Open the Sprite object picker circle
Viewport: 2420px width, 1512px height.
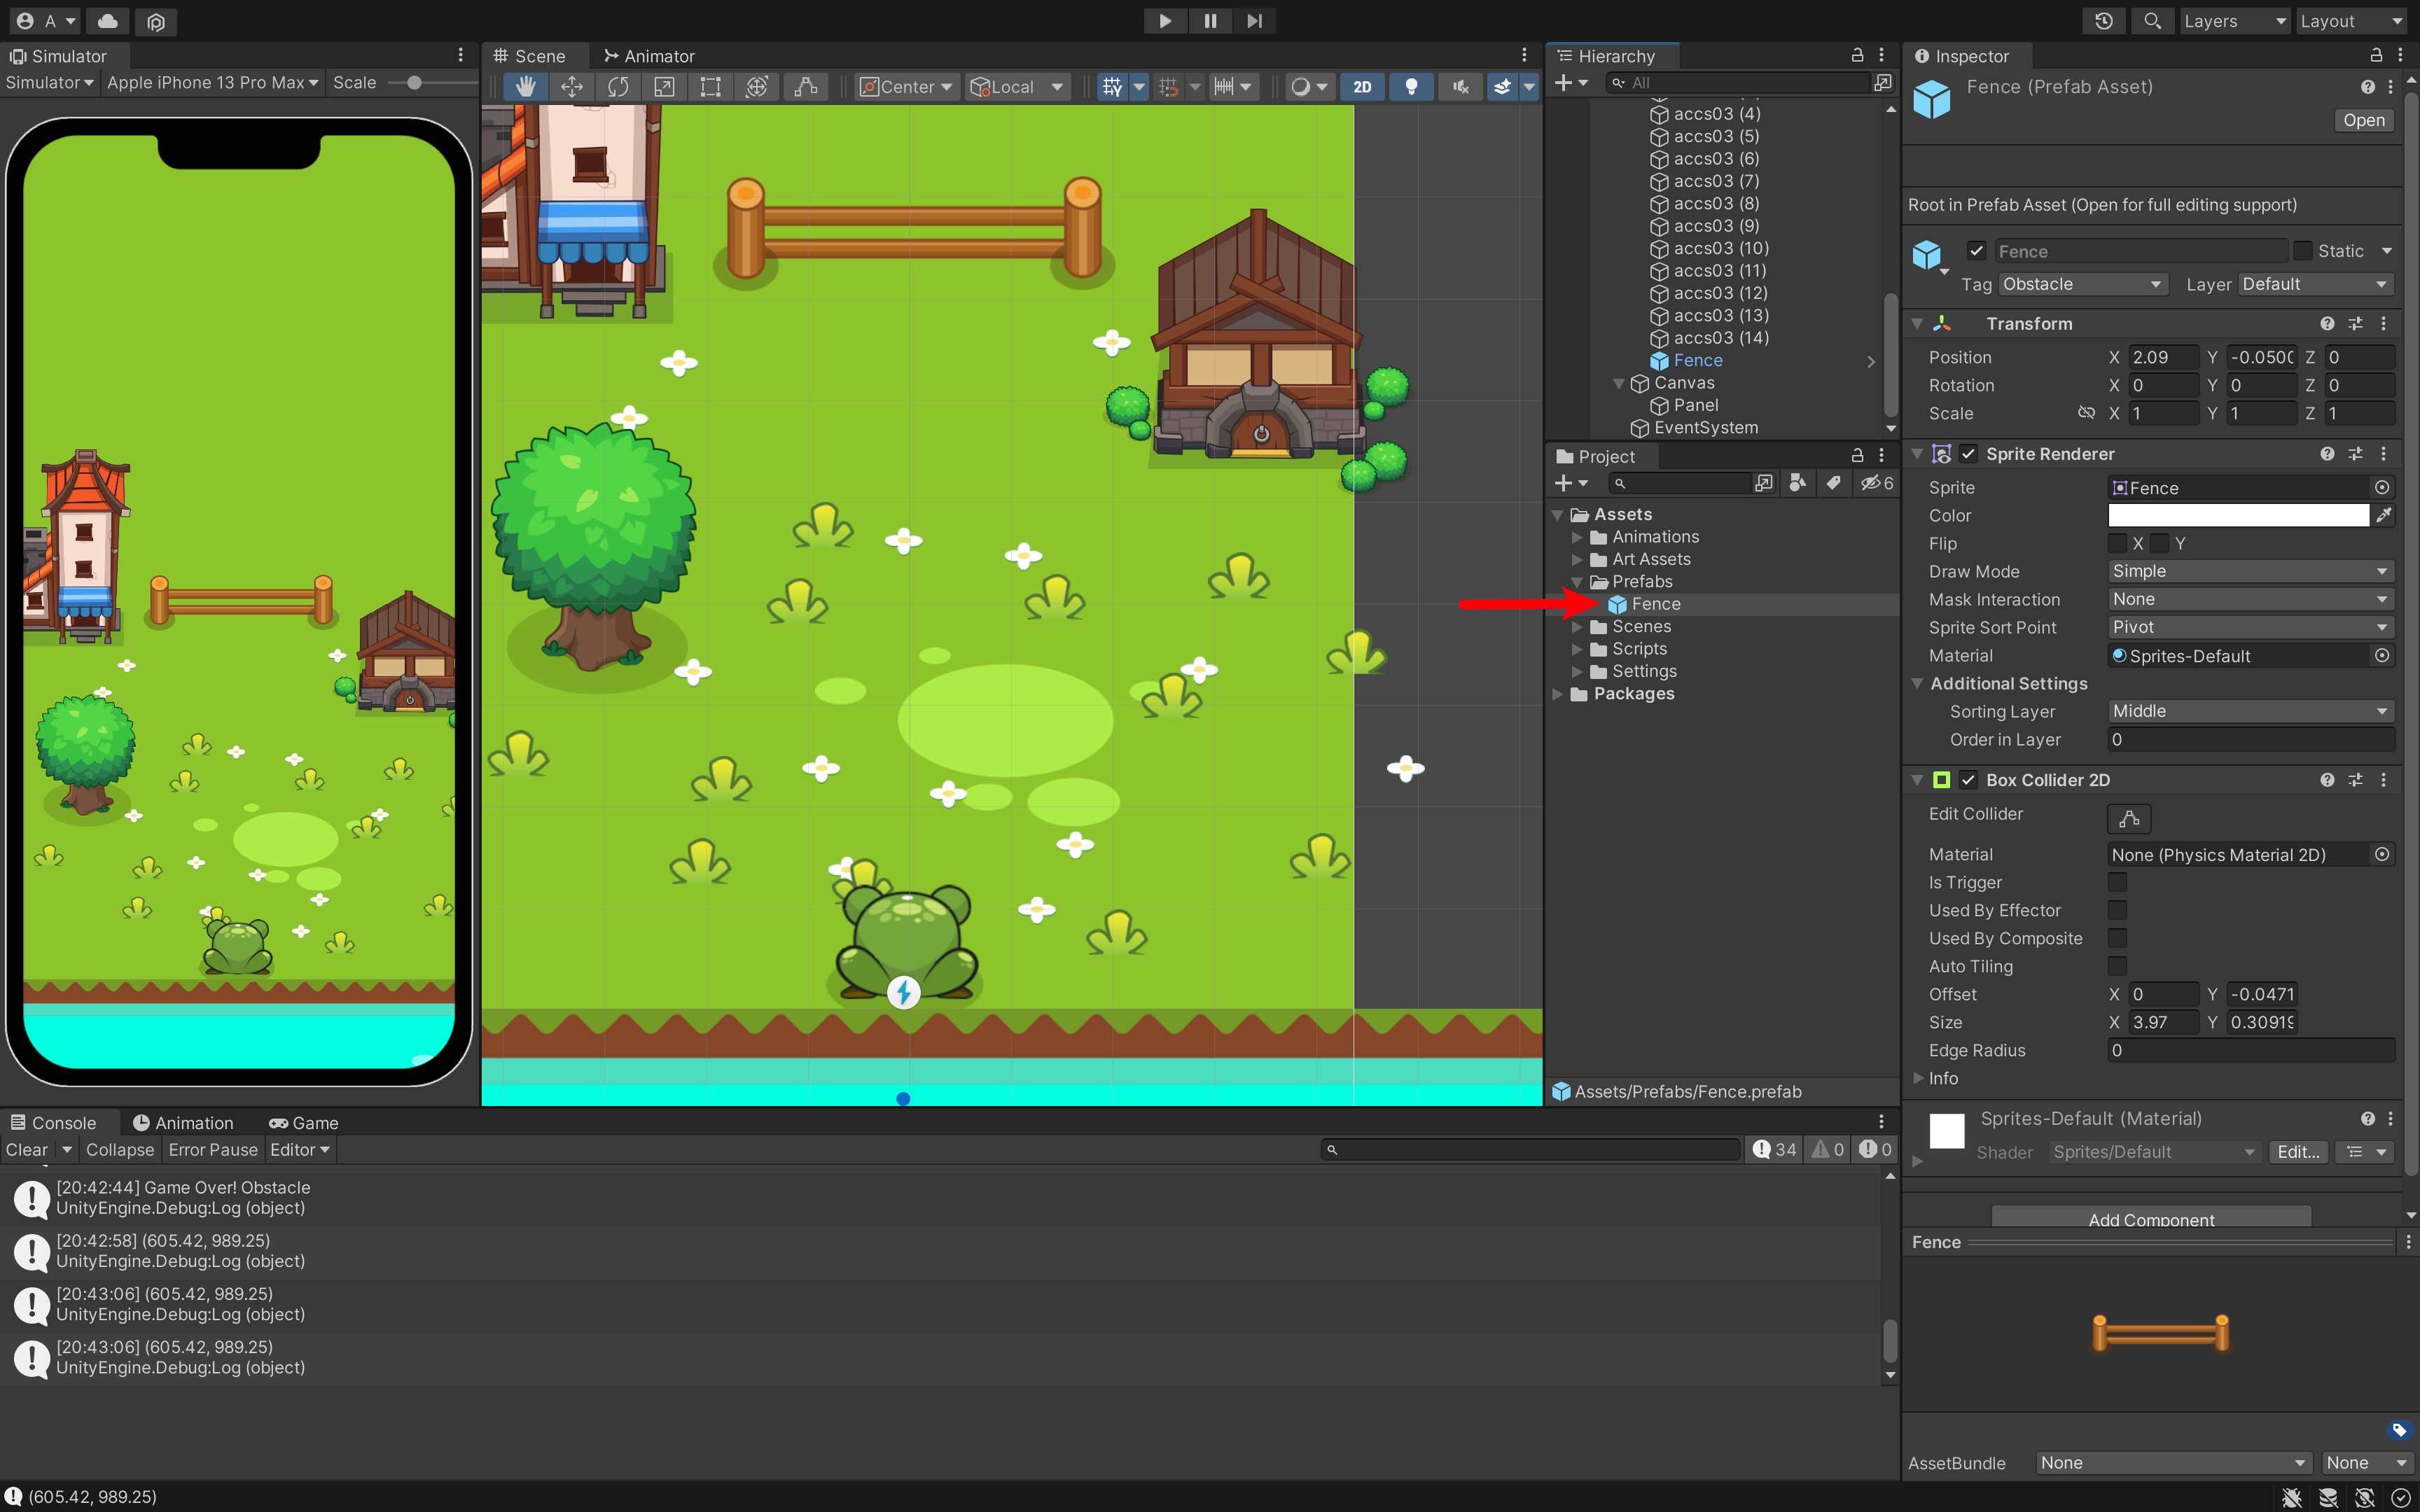click(2382, 487)
